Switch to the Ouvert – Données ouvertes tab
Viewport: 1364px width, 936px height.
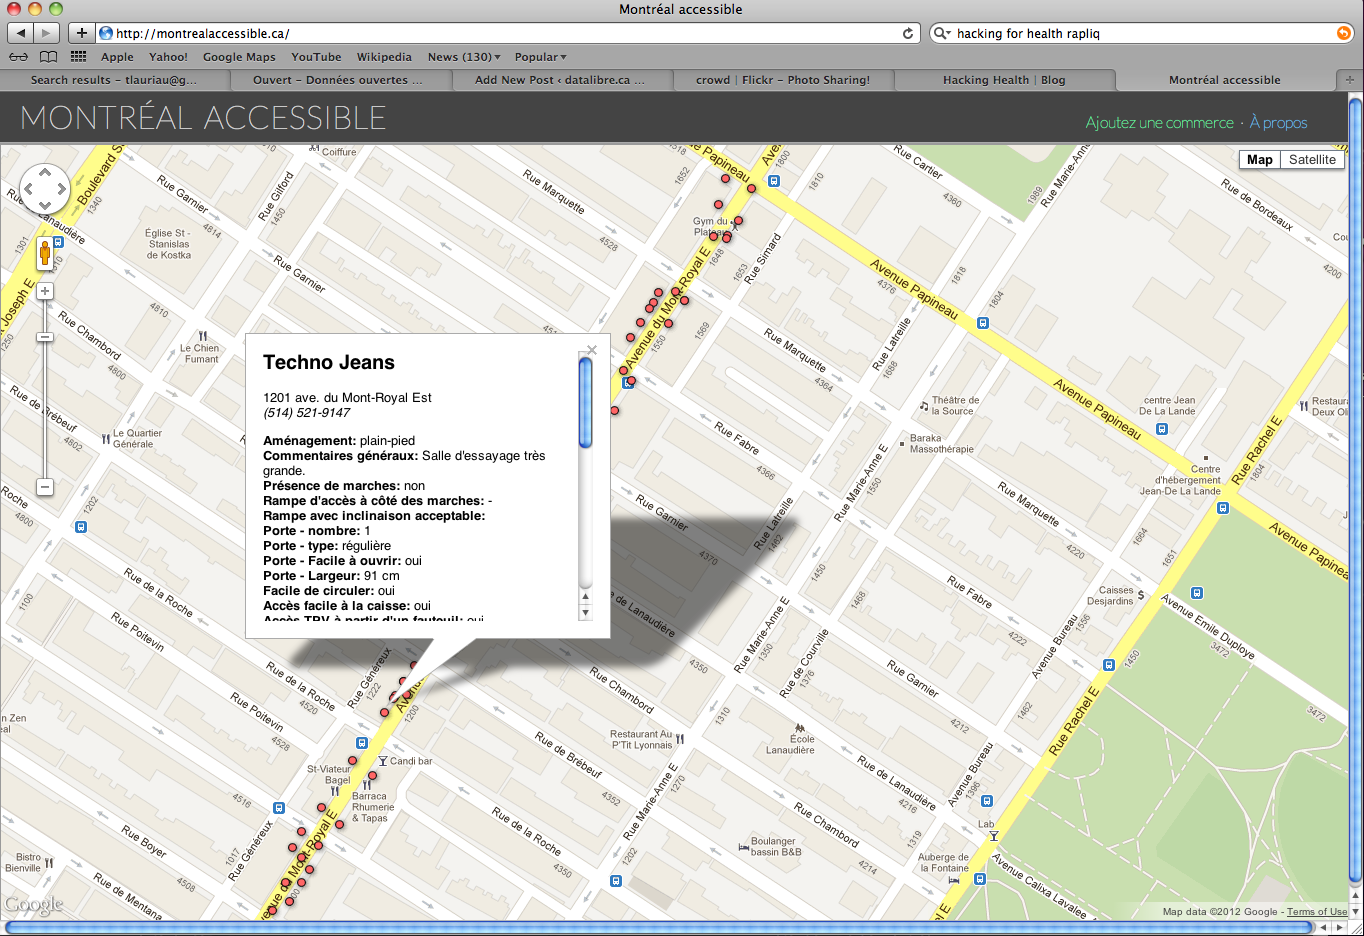pos(338,80)
